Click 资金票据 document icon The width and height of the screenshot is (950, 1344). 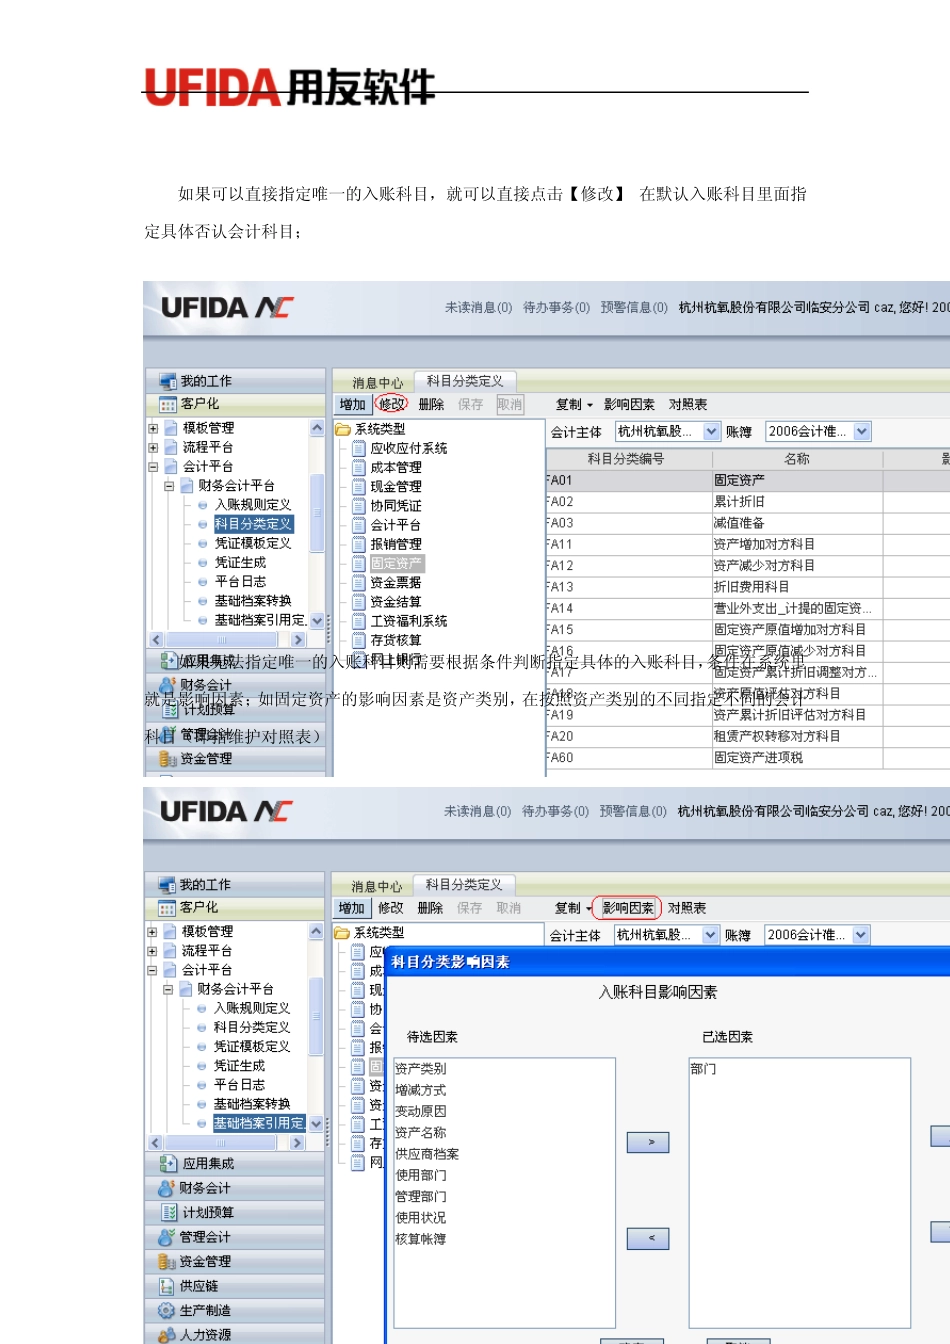point(359,582)
